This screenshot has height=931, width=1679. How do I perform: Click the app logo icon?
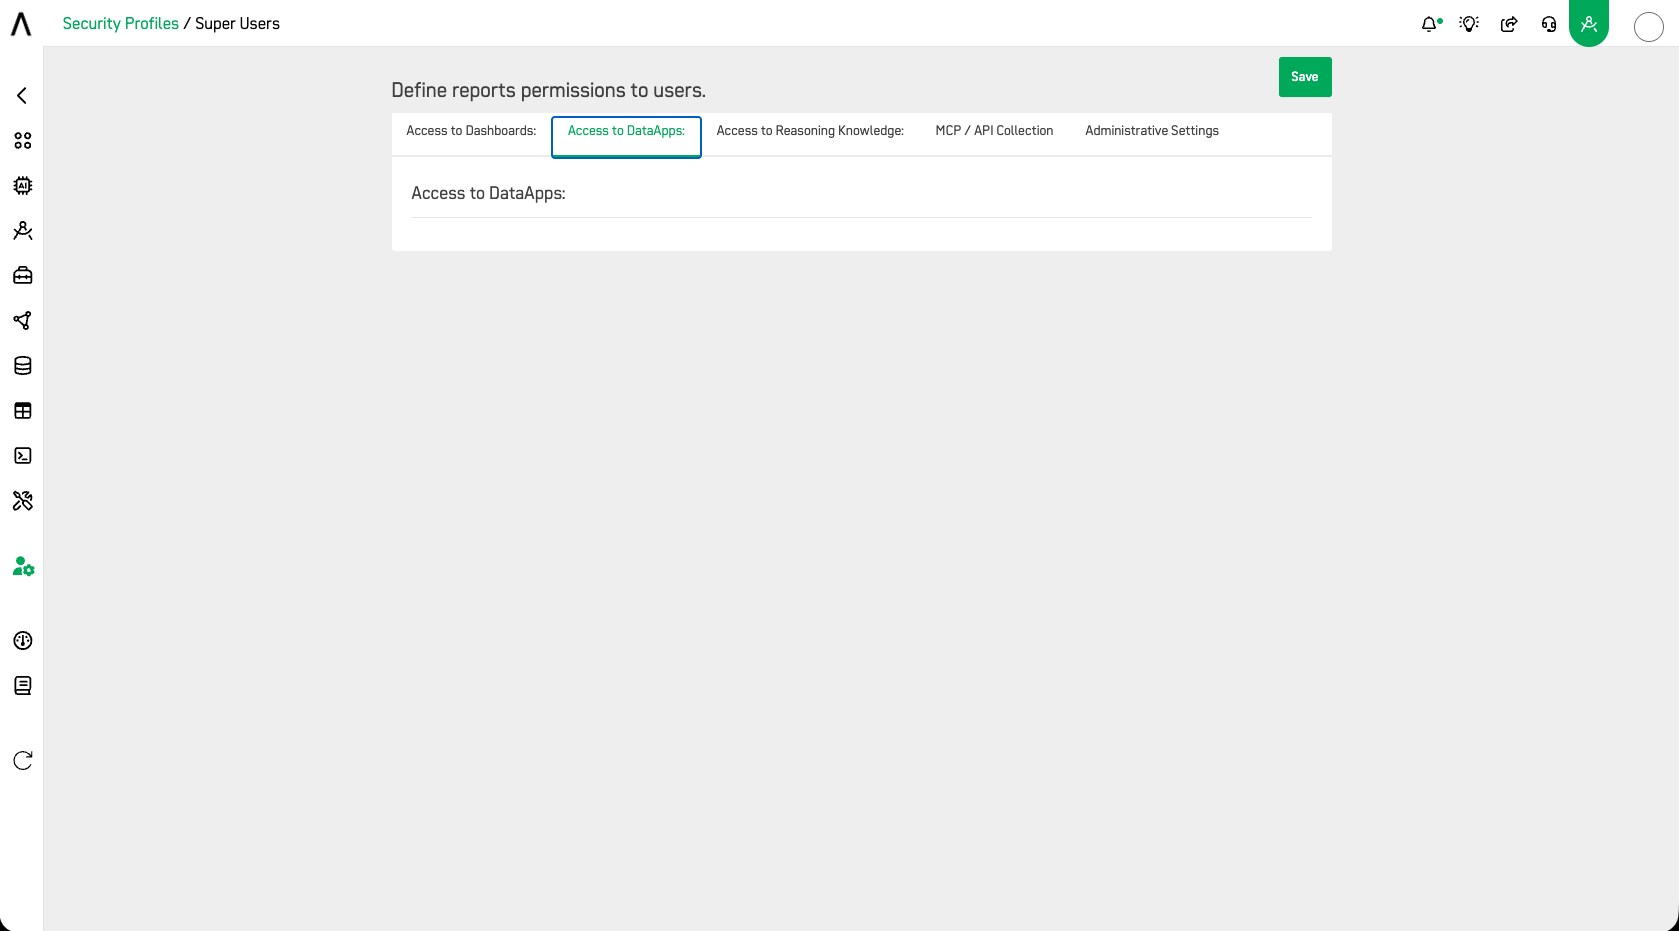(x=21, y=24)
